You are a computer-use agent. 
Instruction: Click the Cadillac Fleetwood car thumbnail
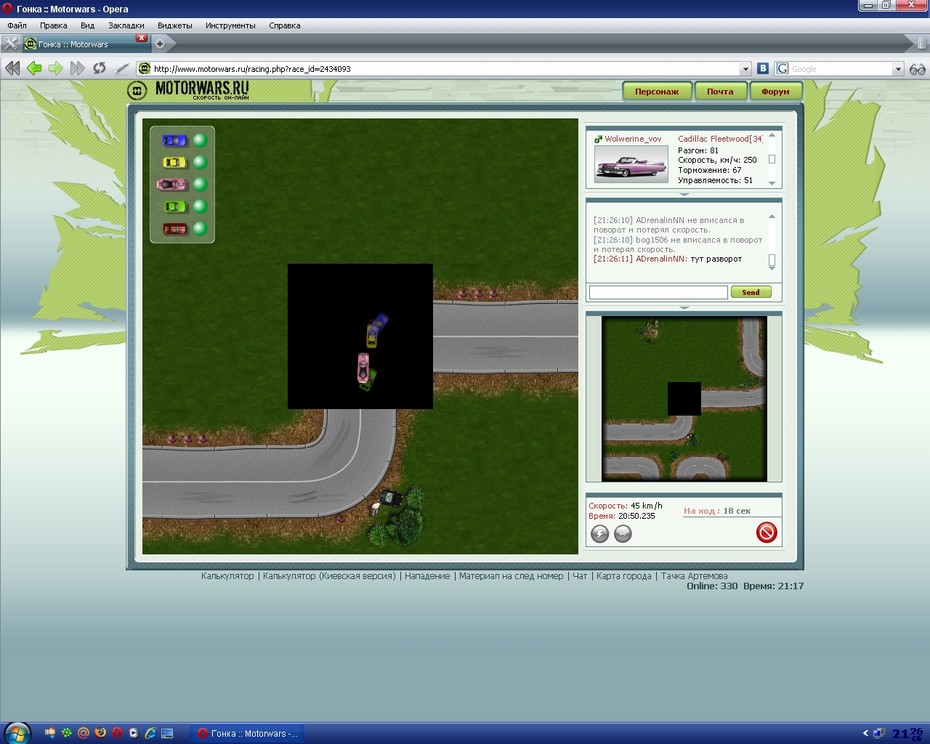click(631, 164)
